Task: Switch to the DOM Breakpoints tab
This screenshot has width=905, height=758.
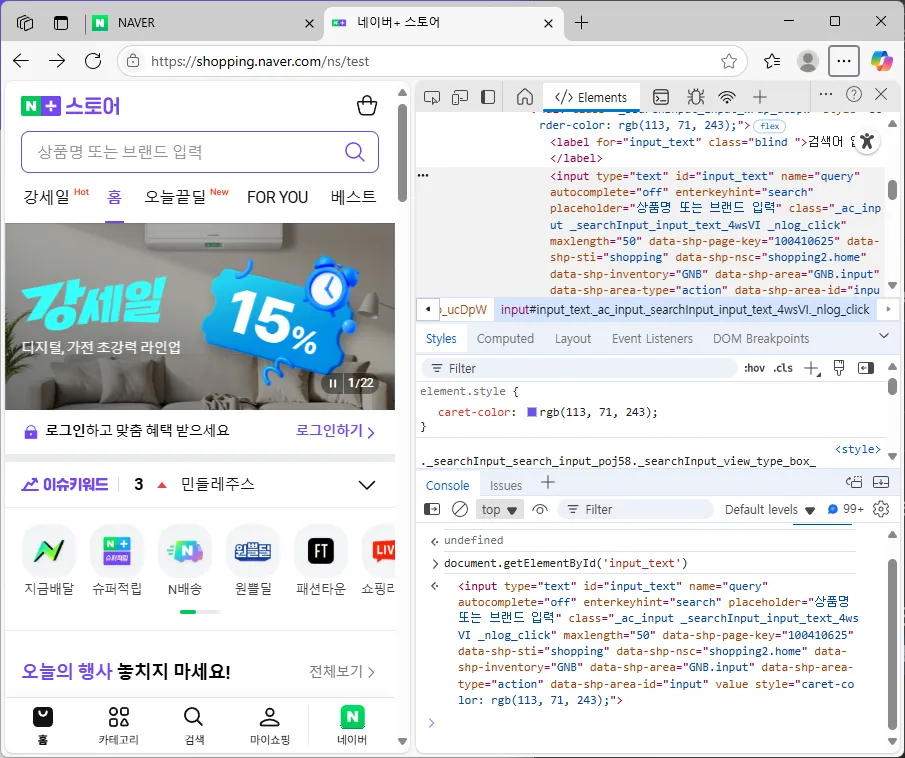Action: (761, 339)
